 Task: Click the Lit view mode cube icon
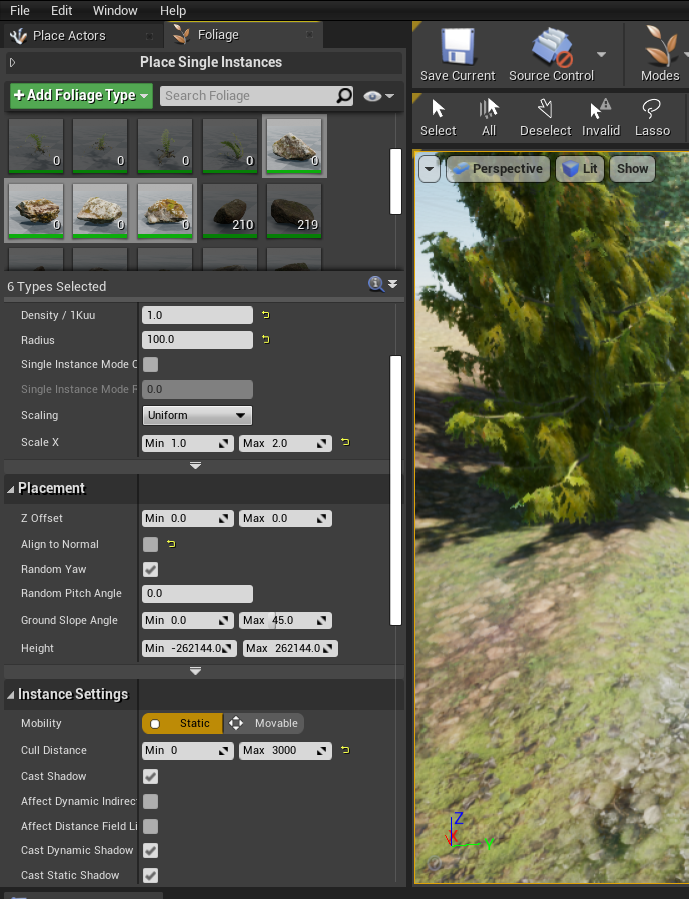[570, 169]
